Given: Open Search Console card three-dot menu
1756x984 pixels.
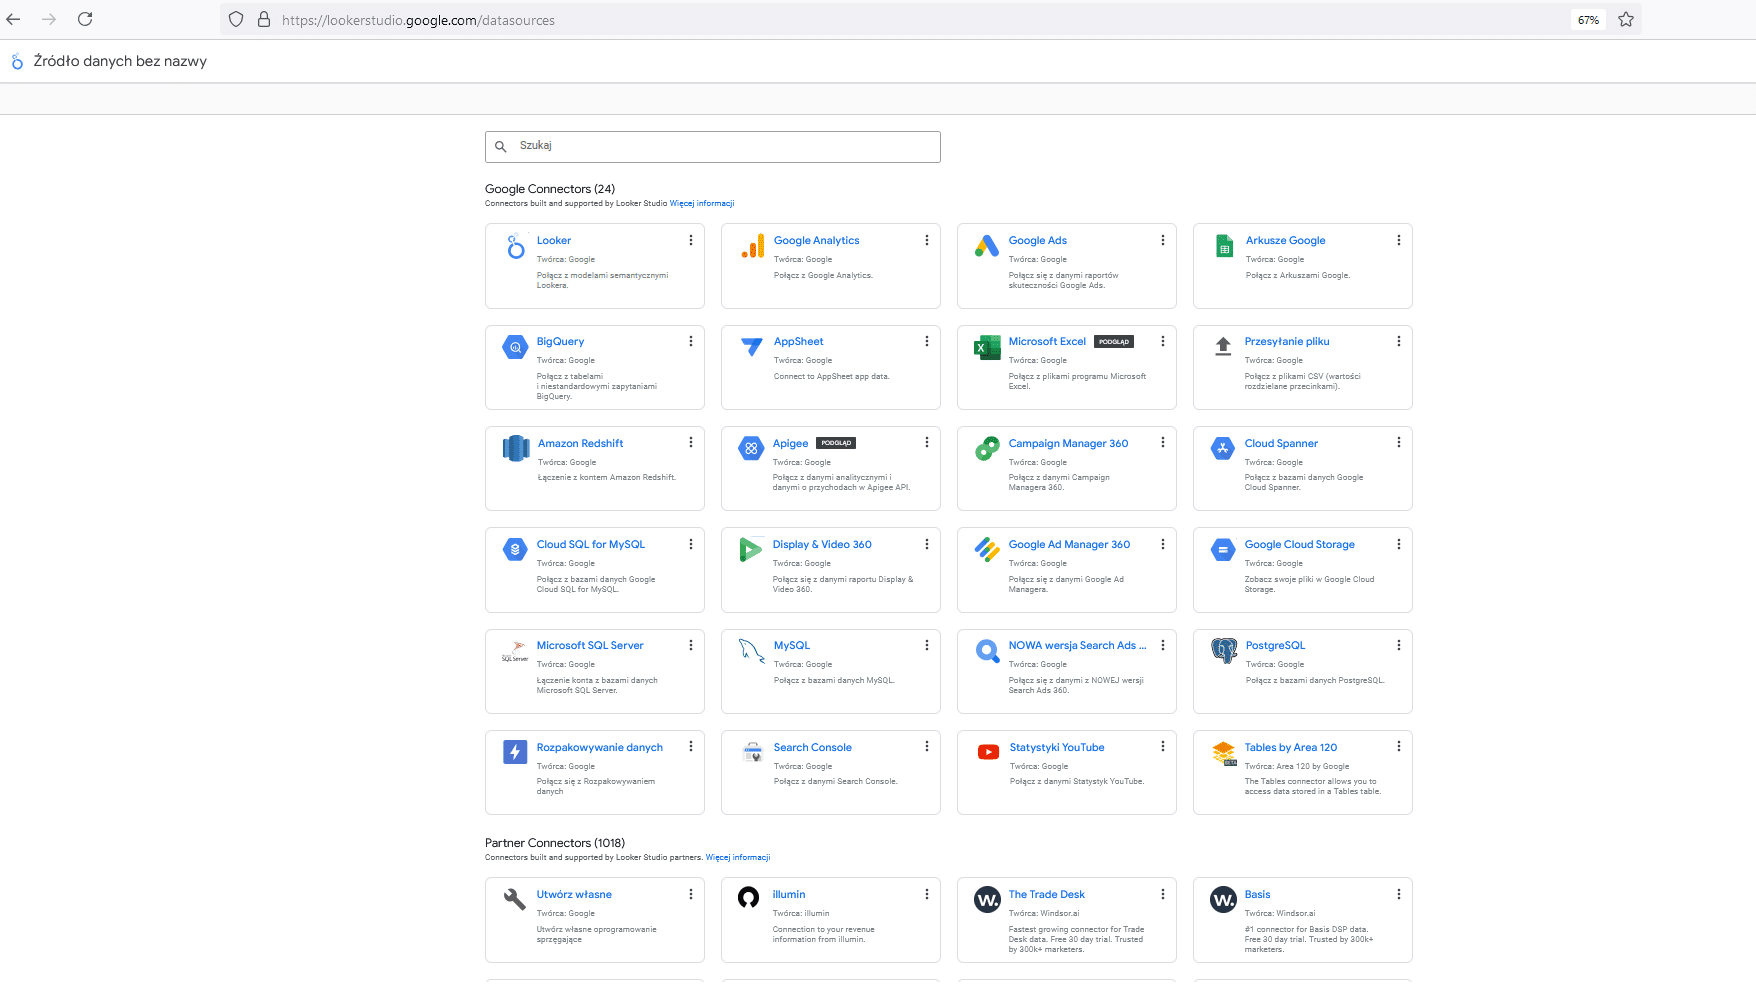Looking at the screenshot, I should pos(927,746).
